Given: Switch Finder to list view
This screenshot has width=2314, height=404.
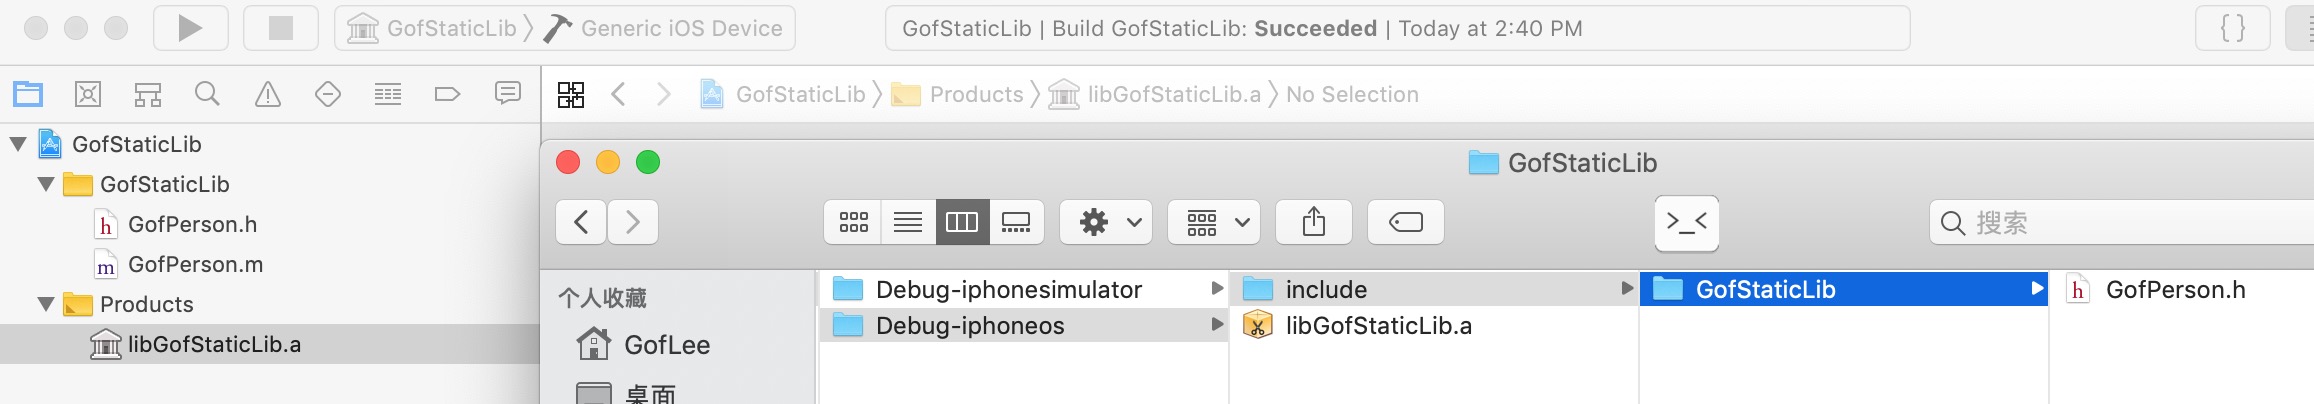Looking at the screenshot, I should tap(908, 222).
